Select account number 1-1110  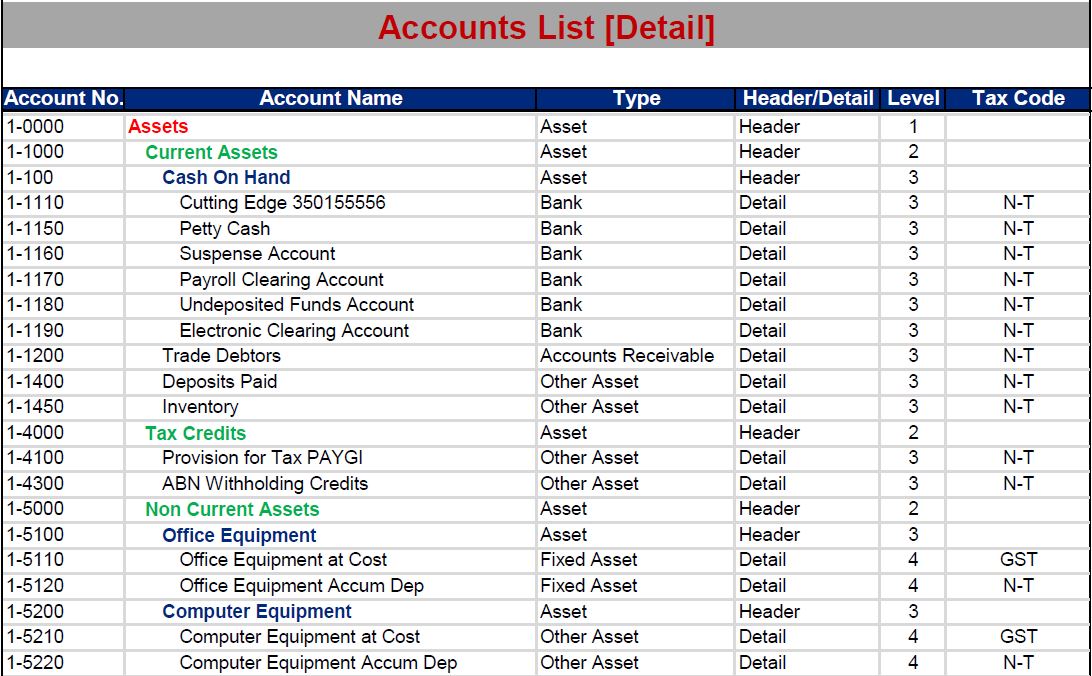(x=35, y=203)
